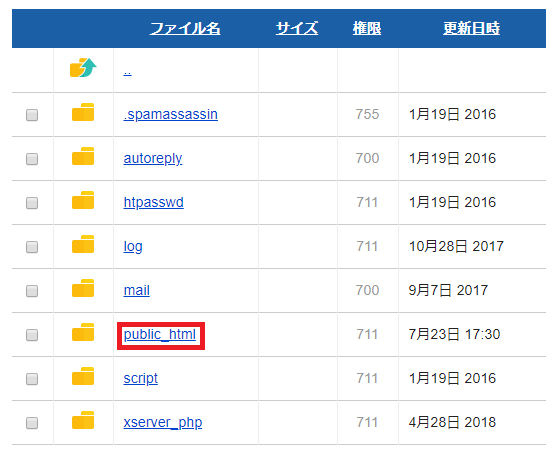Enable the checkbox for the log folder

point(32,247)
